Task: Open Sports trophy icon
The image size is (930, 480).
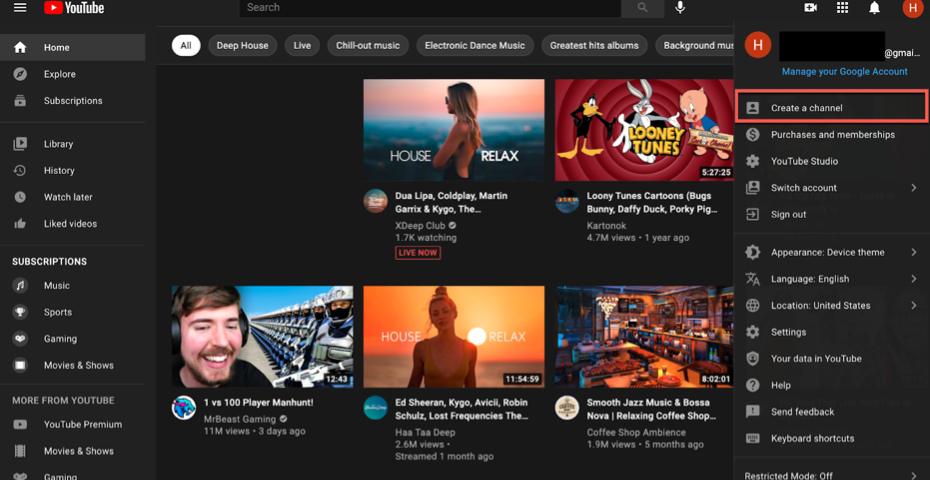Action: [x=20, y=312]
